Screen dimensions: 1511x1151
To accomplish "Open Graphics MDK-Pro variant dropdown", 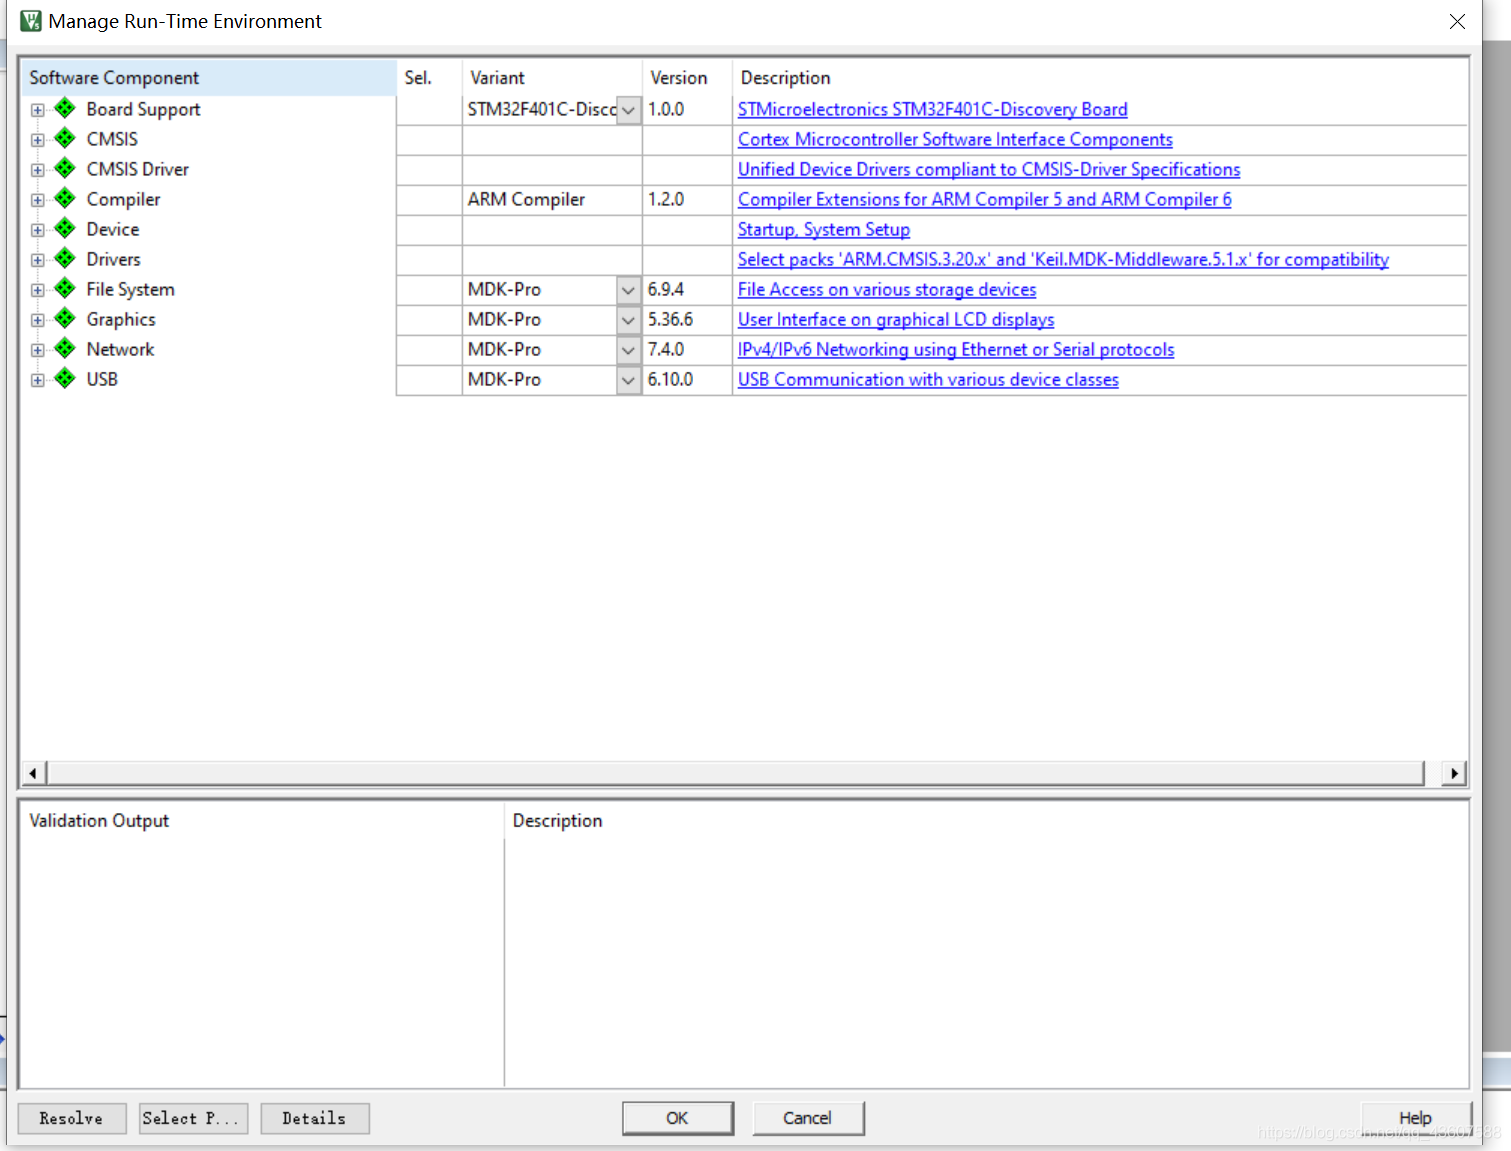I will coord(628,320).
